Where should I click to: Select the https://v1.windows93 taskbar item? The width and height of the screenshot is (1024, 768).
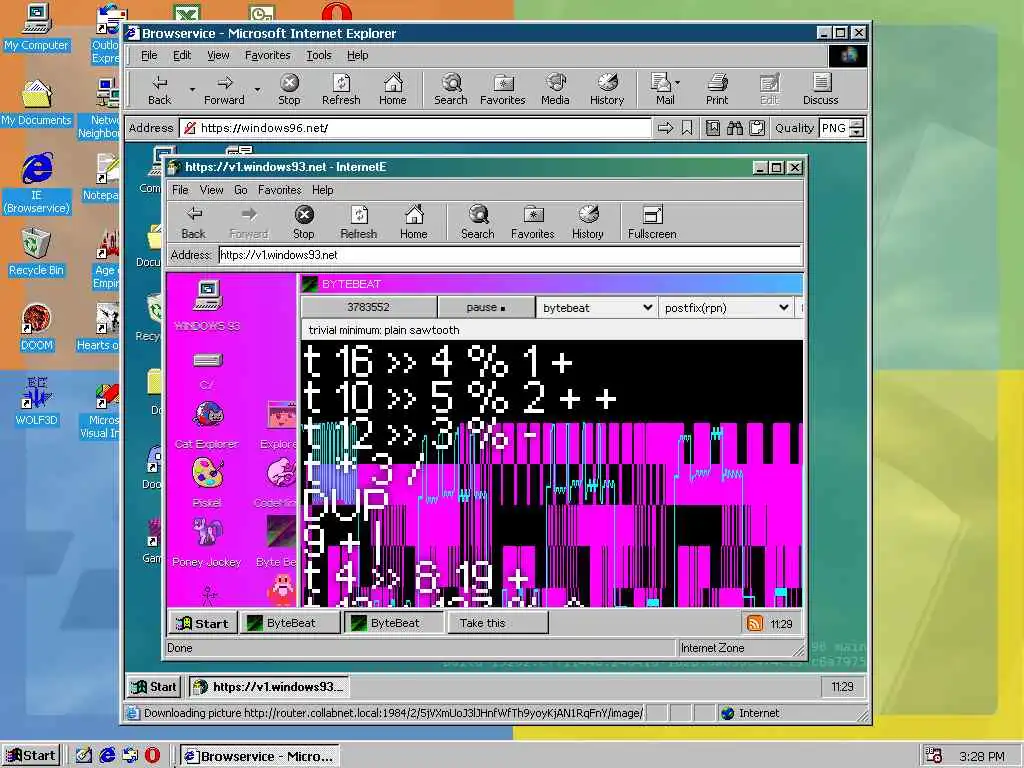[269, 687]
